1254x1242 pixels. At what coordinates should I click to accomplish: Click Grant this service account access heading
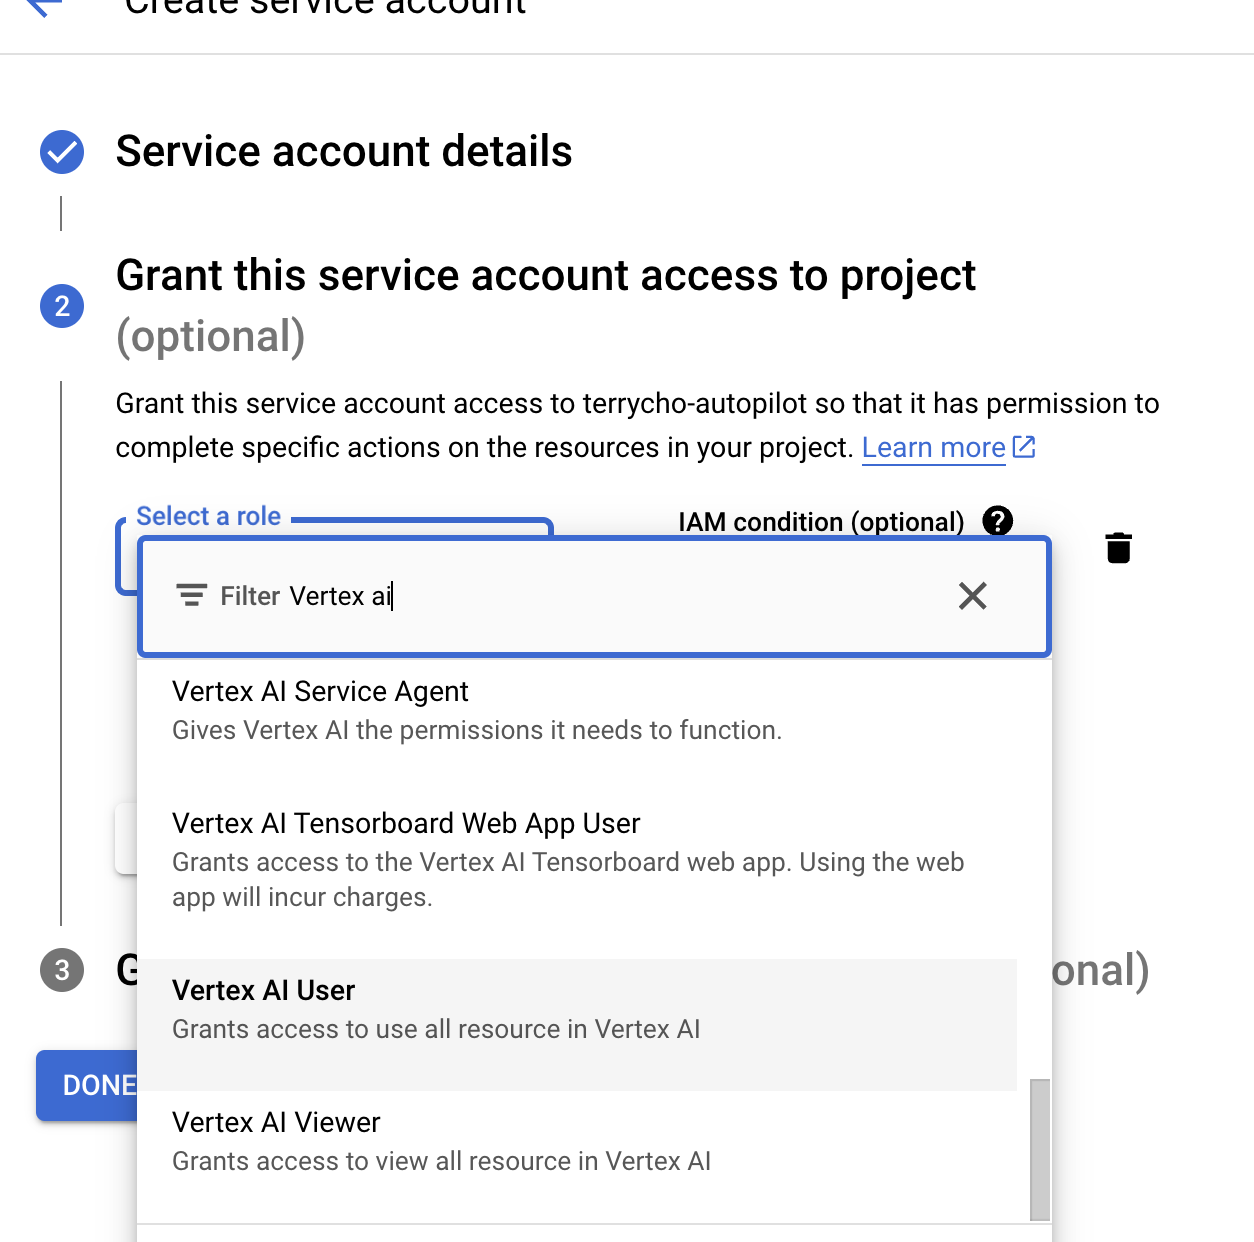pyautogui.click(x=546, y=276)
